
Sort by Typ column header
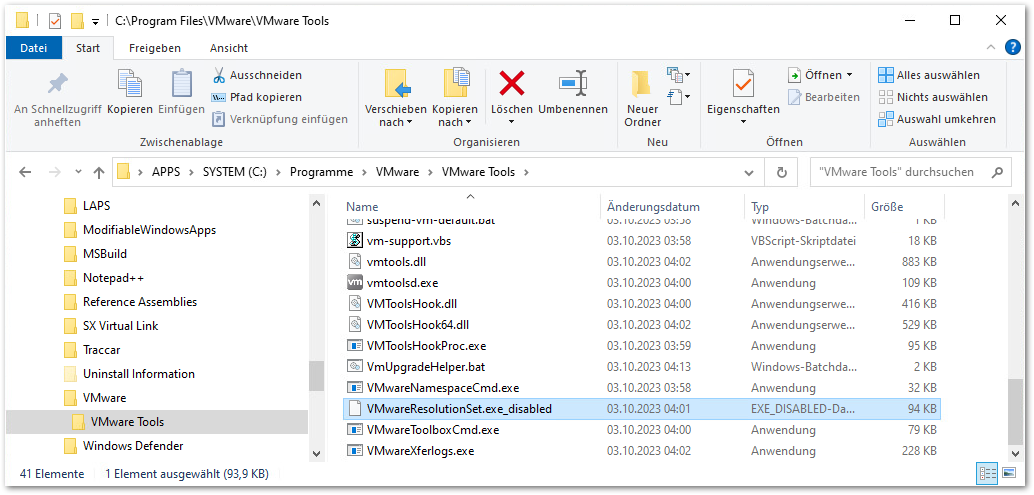click(805, 207)
